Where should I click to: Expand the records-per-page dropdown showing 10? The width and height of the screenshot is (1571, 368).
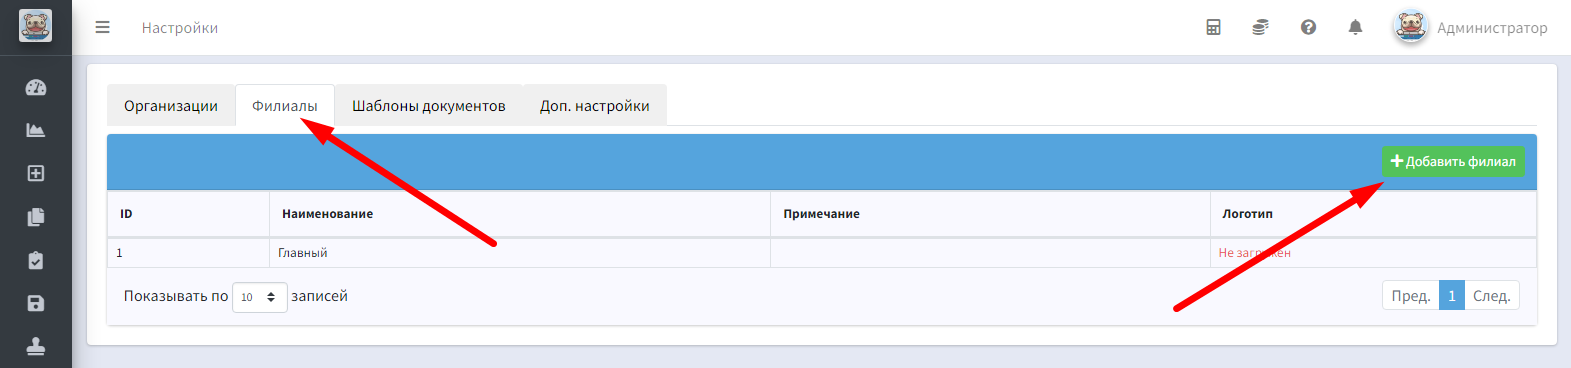(260, 297)
